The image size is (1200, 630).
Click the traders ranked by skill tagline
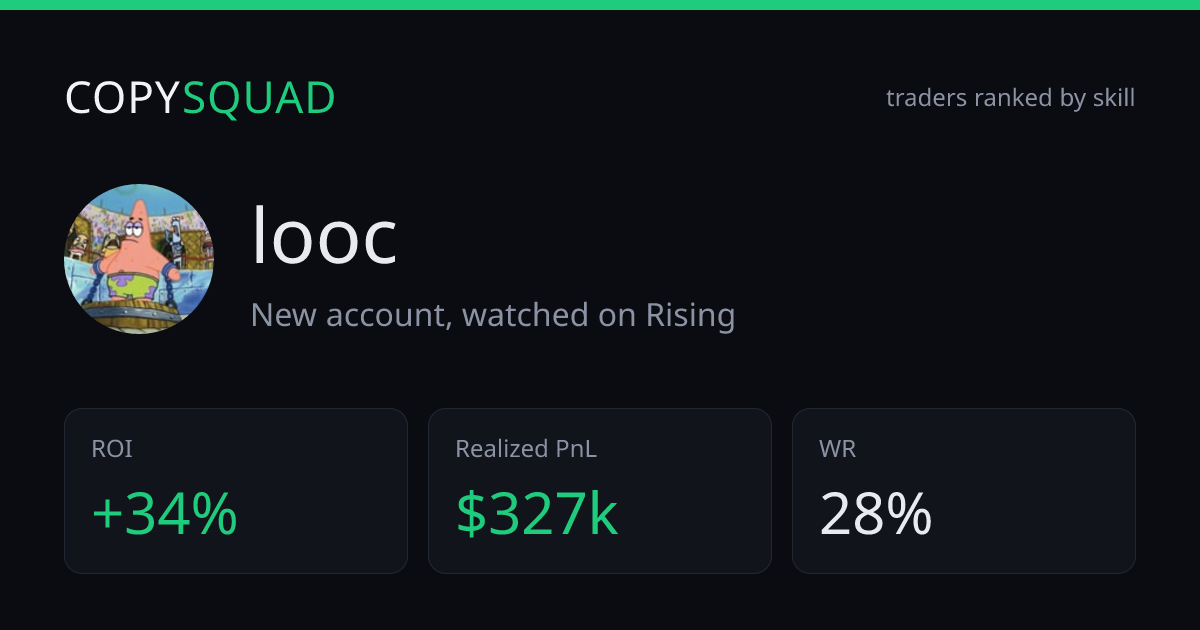point(1010,98)
